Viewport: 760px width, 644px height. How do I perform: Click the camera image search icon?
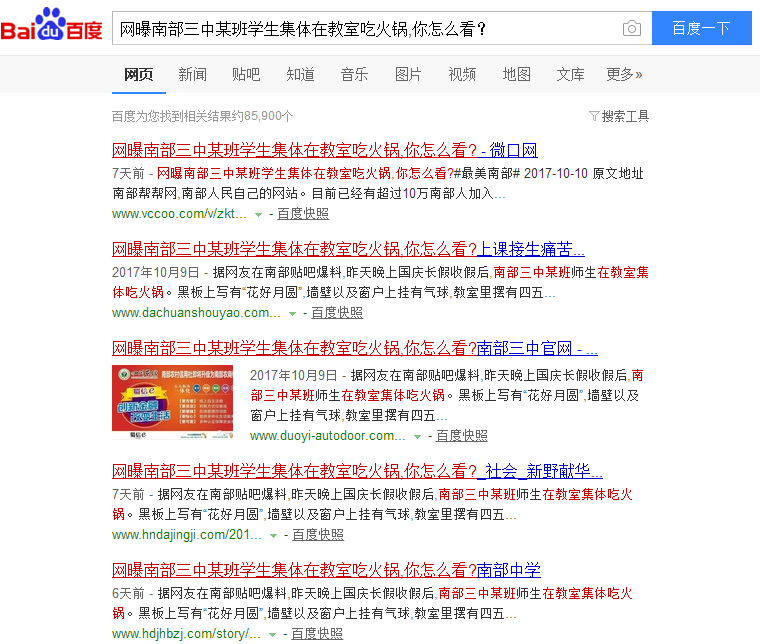[x=631, y=28]
